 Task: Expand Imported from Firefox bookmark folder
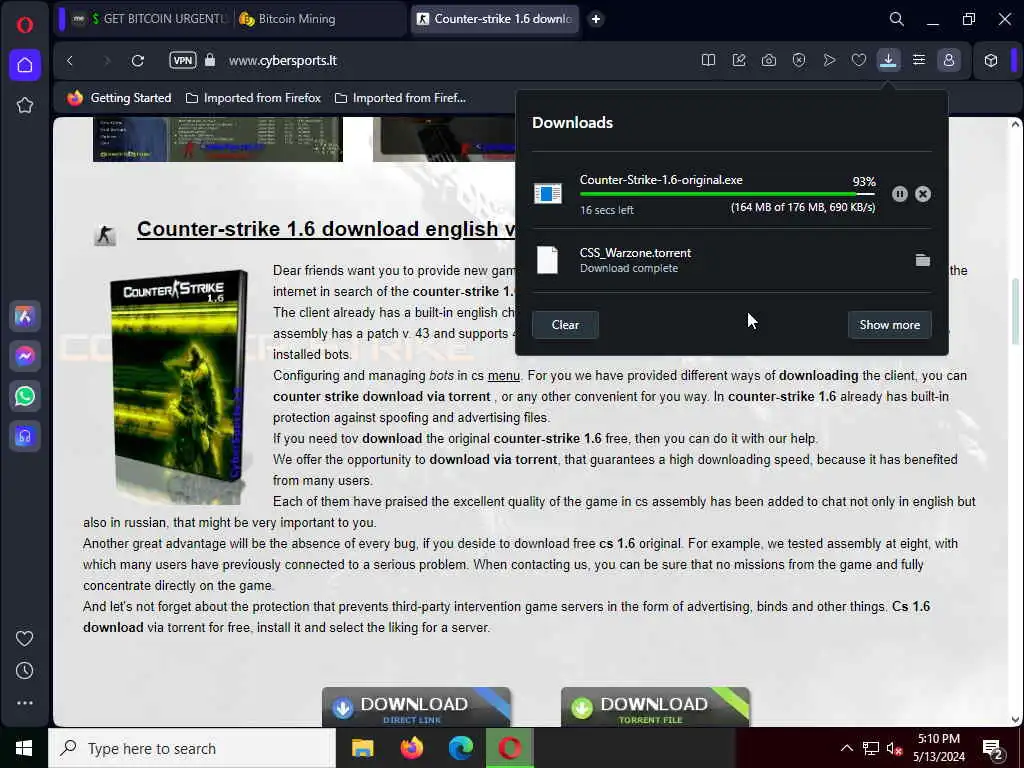(253, 98)
